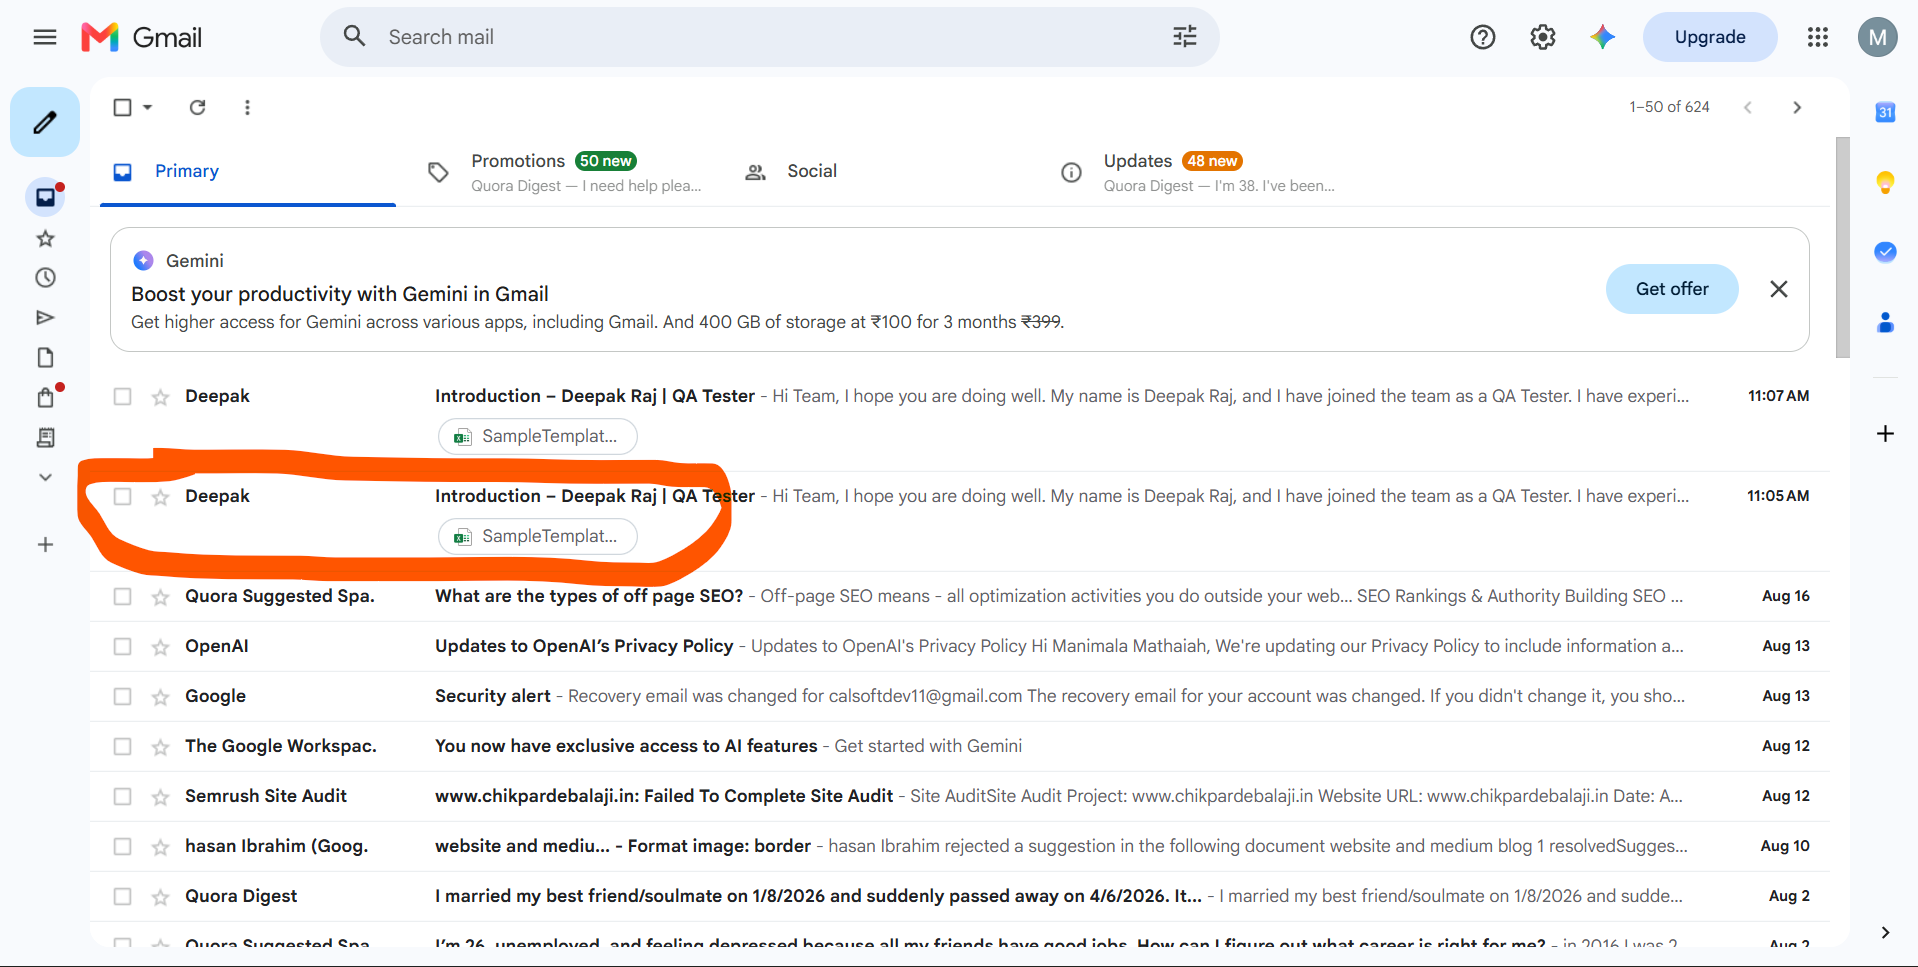Open Snoozed clock icon in sidebar

45,278
